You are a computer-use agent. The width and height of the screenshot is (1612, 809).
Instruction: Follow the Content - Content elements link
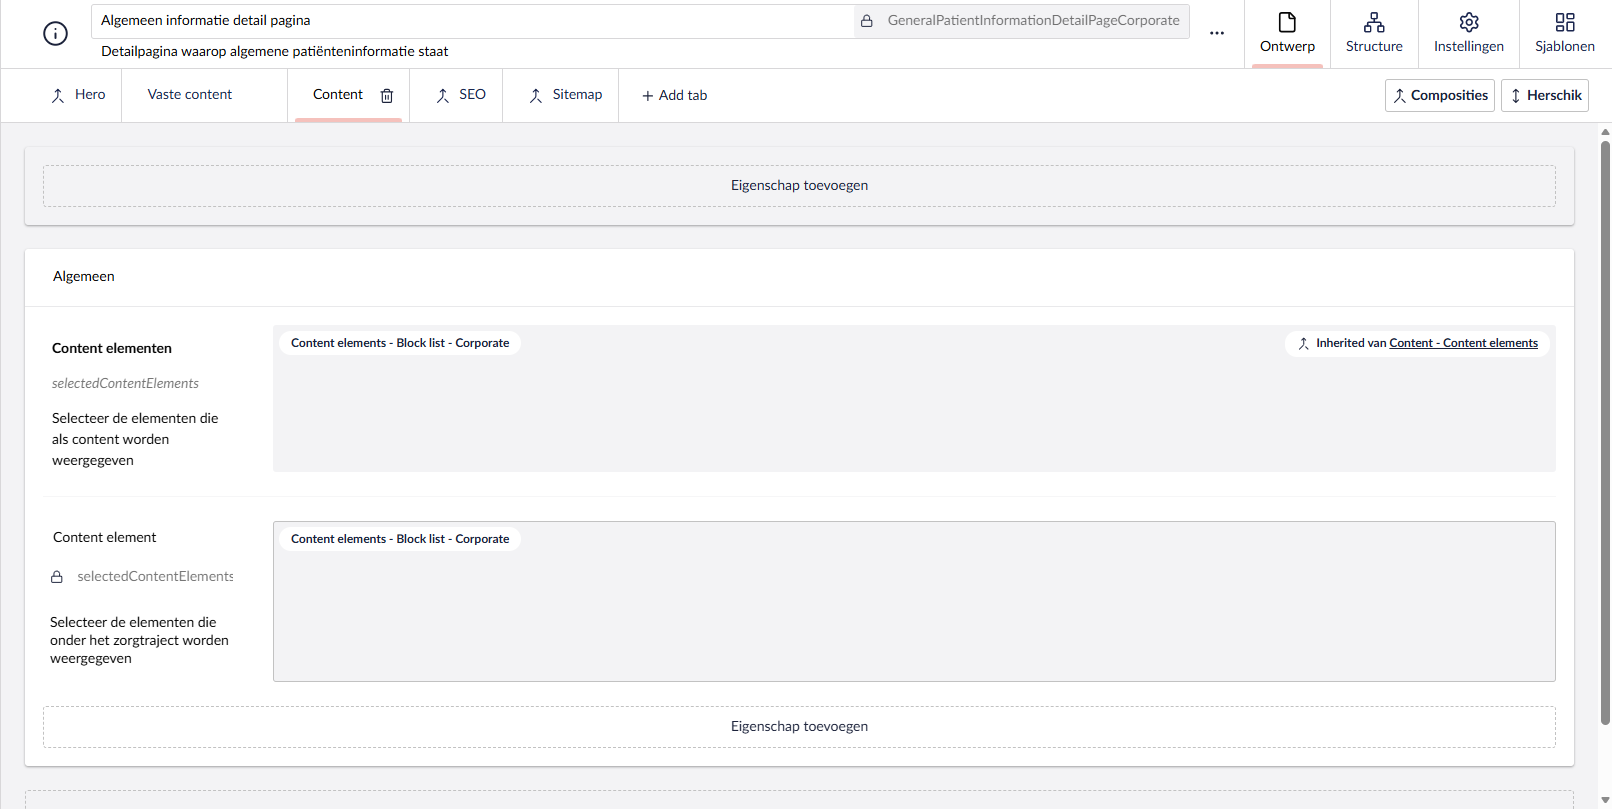tap(1463, 343)
